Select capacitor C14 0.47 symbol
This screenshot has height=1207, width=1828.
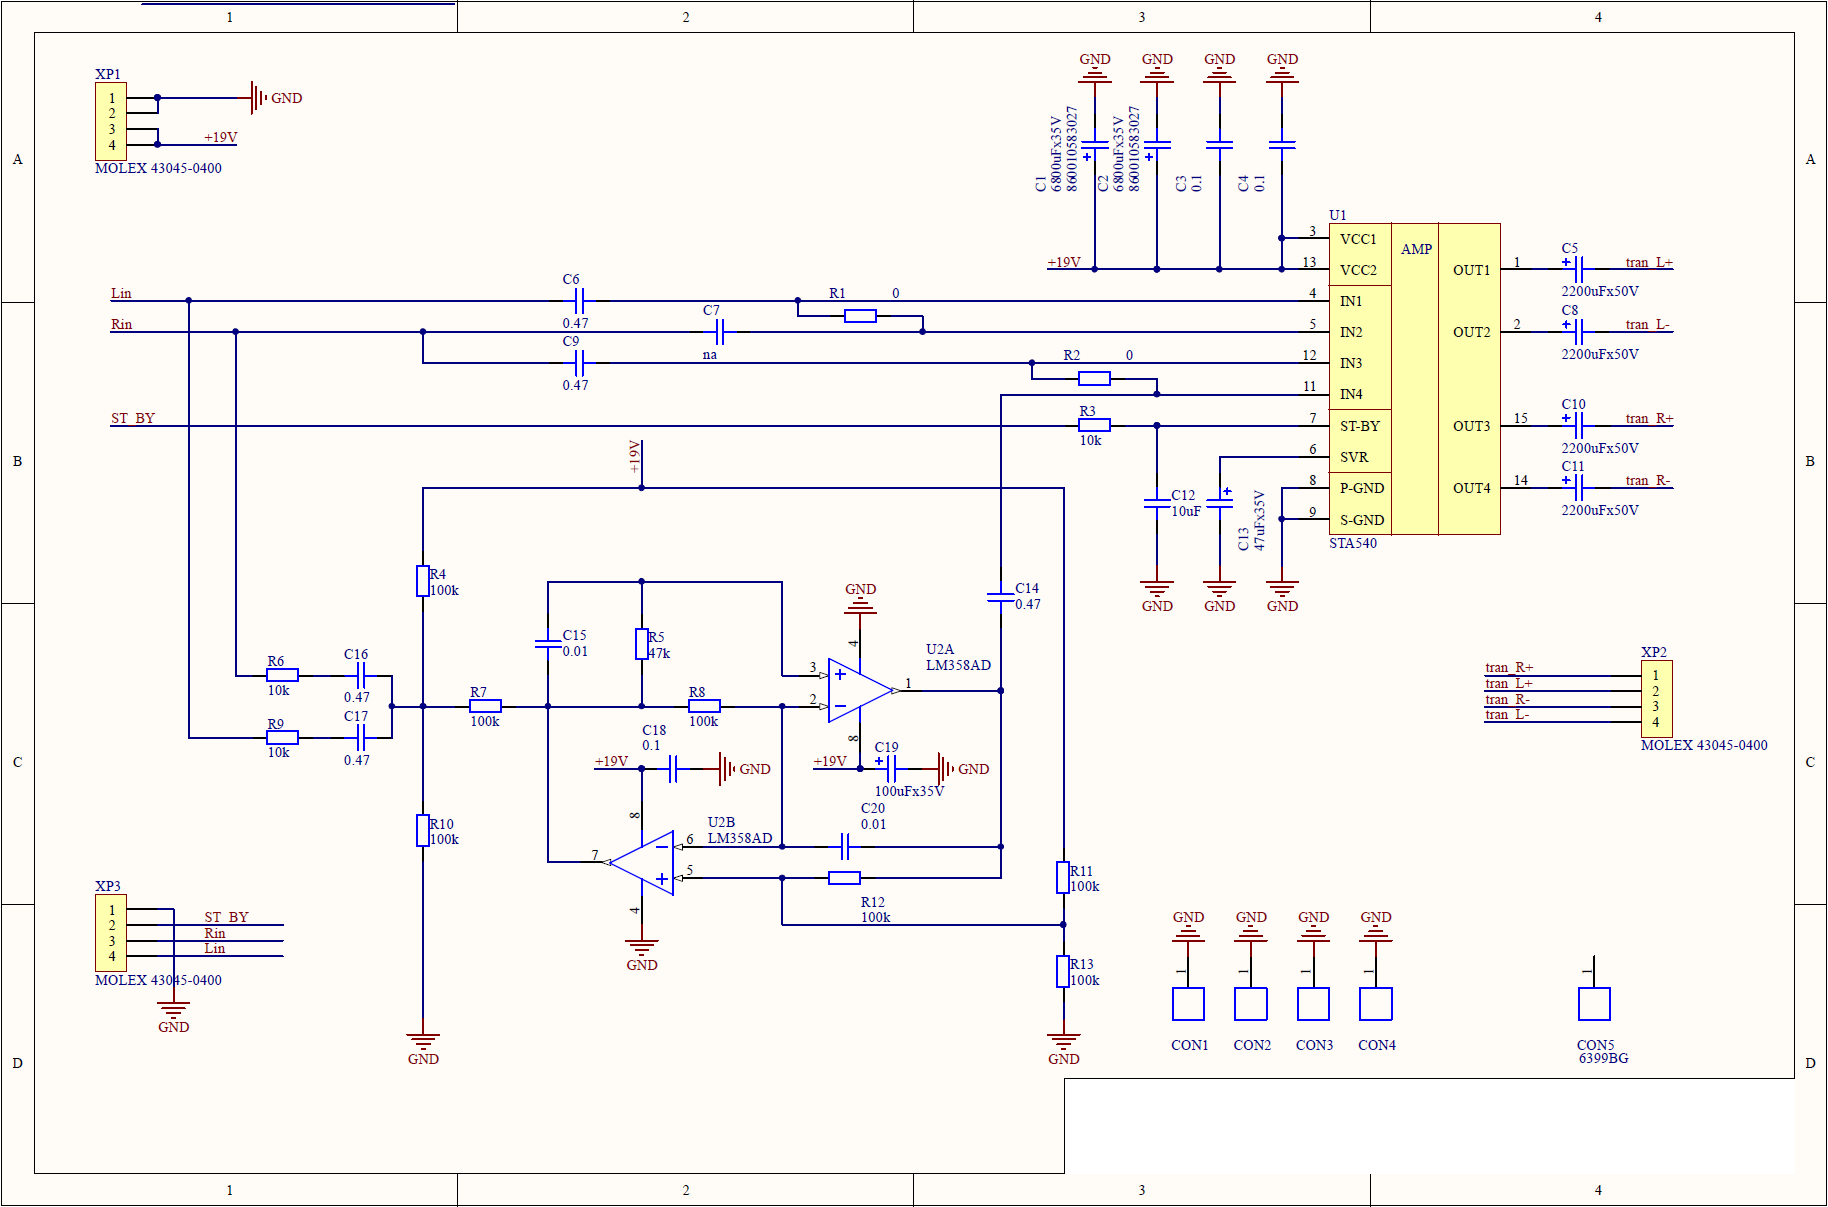point(1000,597)
